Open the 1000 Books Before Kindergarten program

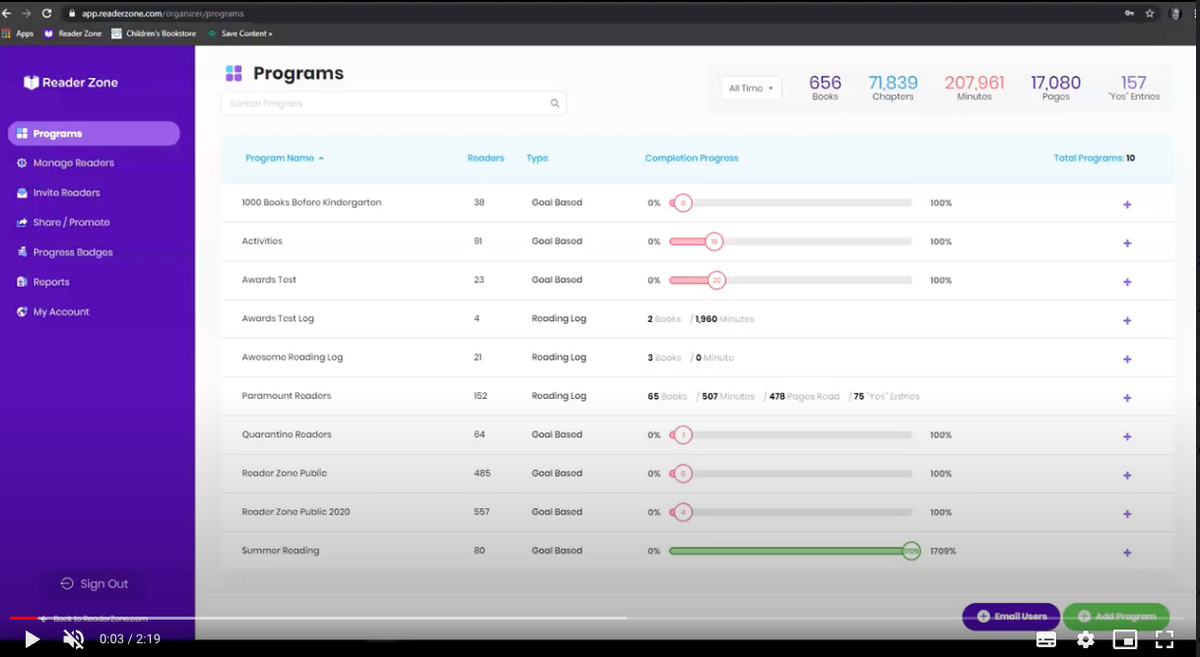(311, 202)
